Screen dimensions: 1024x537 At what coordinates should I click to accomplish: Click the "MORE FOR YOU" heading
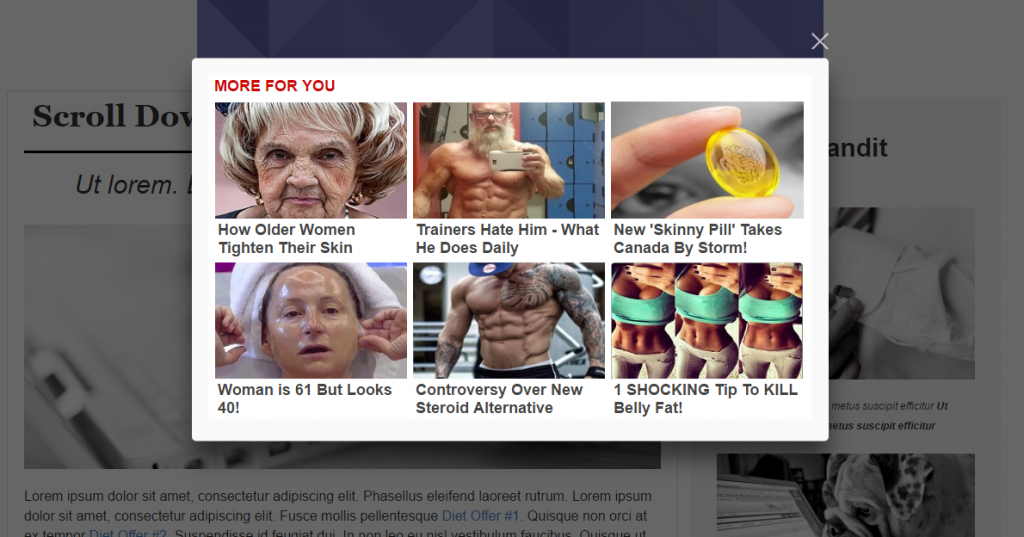click(274, 86)
